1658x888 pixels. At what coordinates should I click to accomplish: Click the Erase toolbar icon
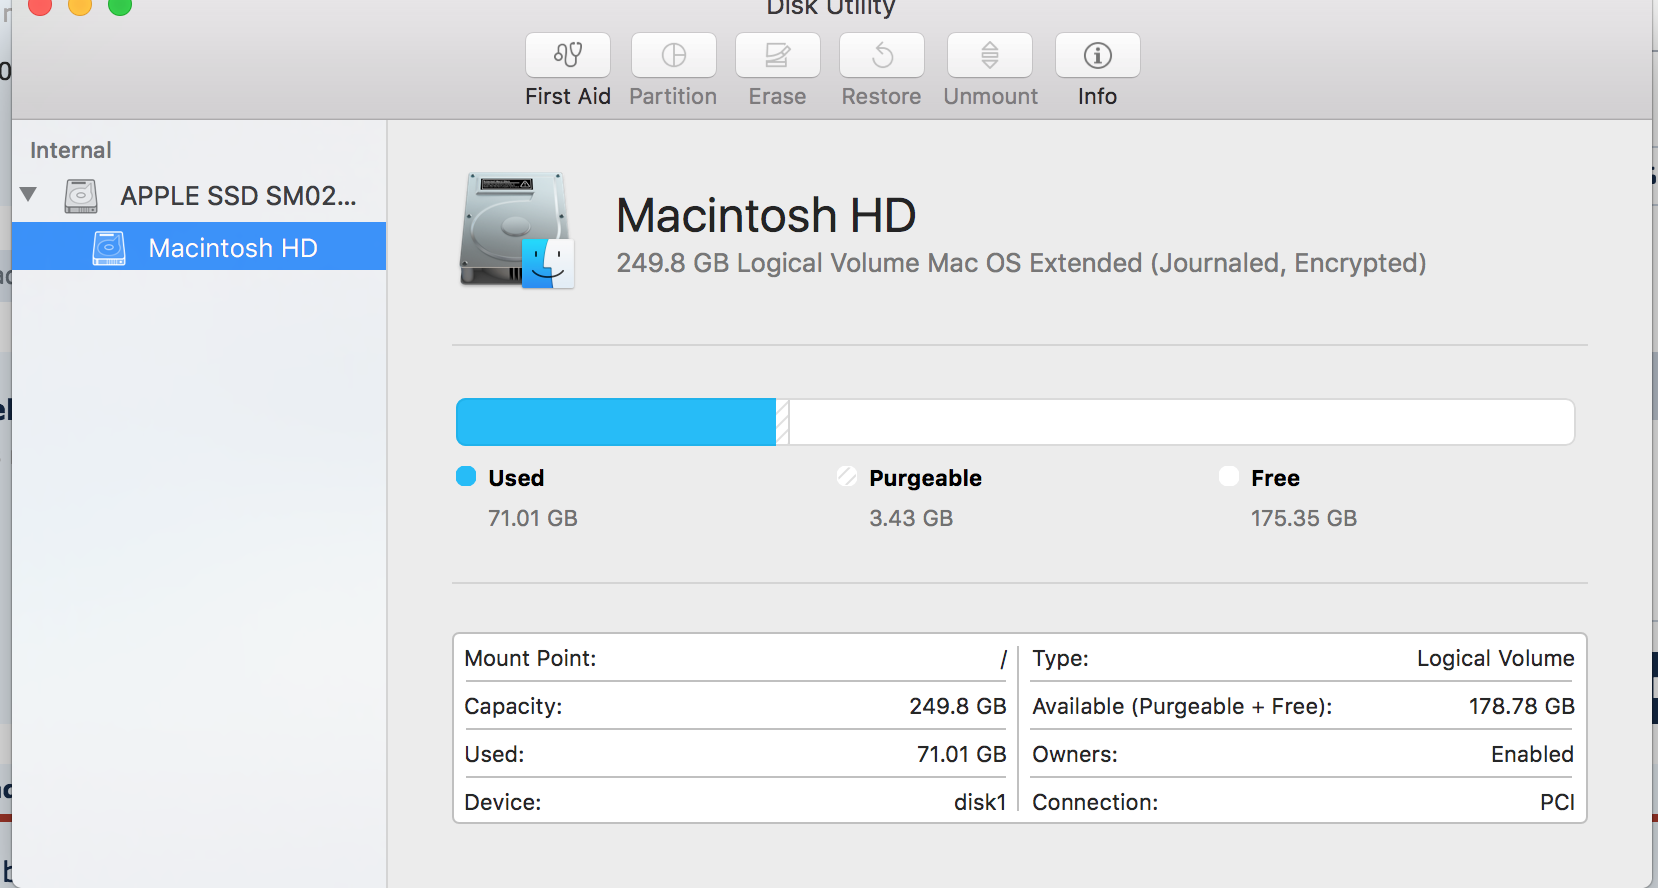pyautogui.click(x=778, y=55)
